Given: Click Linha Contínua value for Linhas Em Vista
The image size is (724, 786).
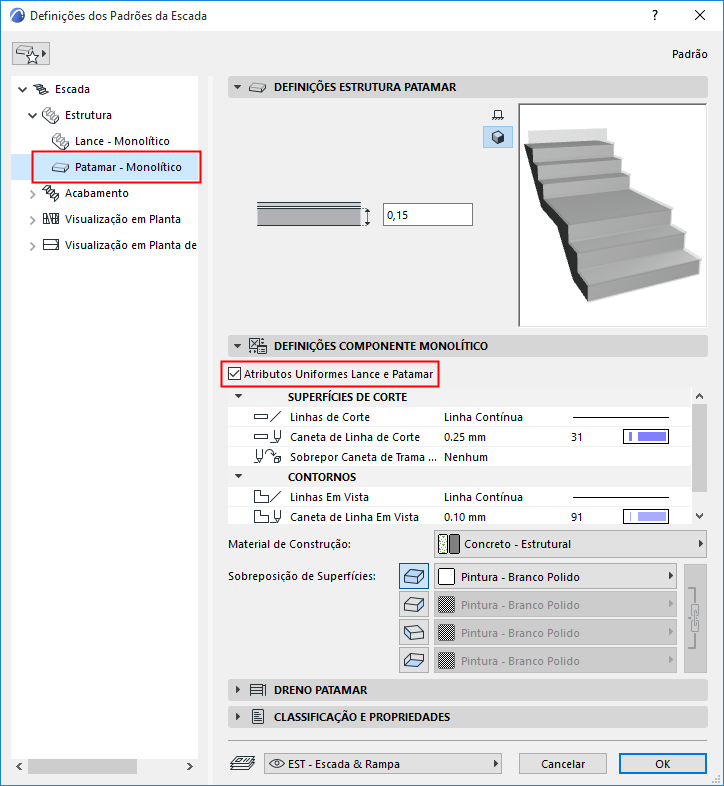Looking at the screenshot, I should [483, 497].
